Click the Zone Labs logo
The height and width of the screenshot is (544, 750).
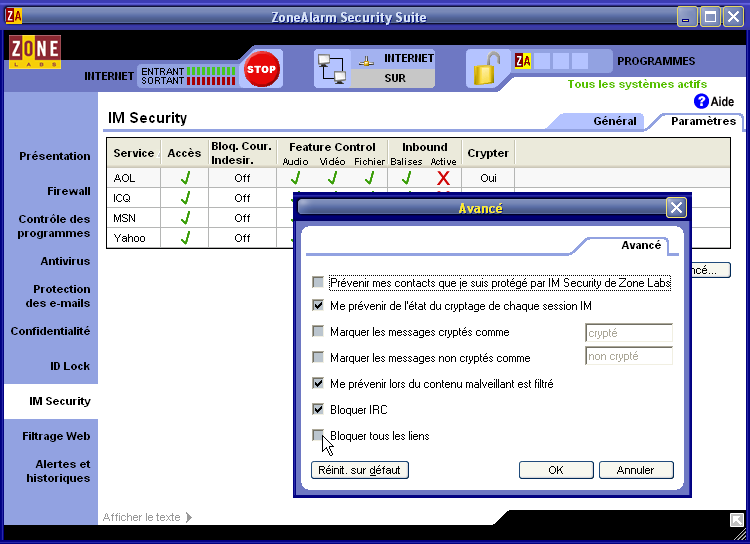click(35, 52)
